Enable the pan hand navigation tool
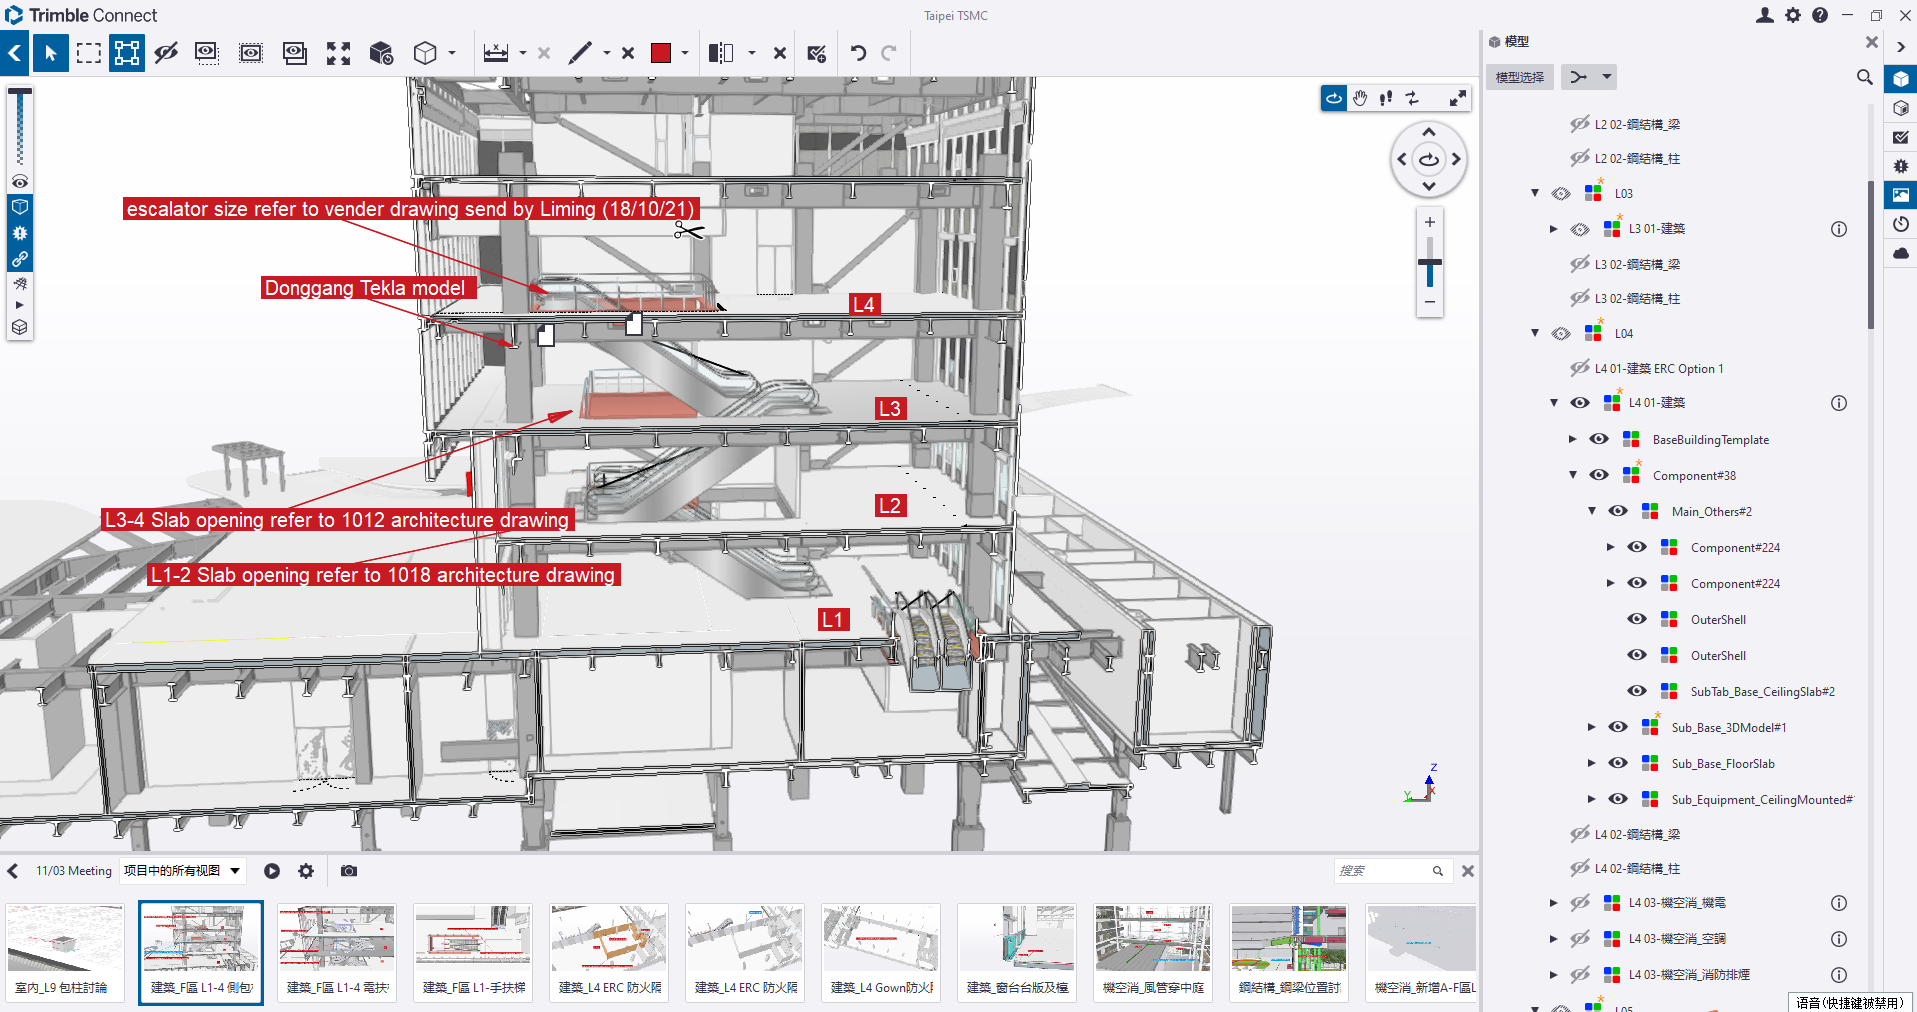The image size is (1917, 1012). pos(1360,98)
